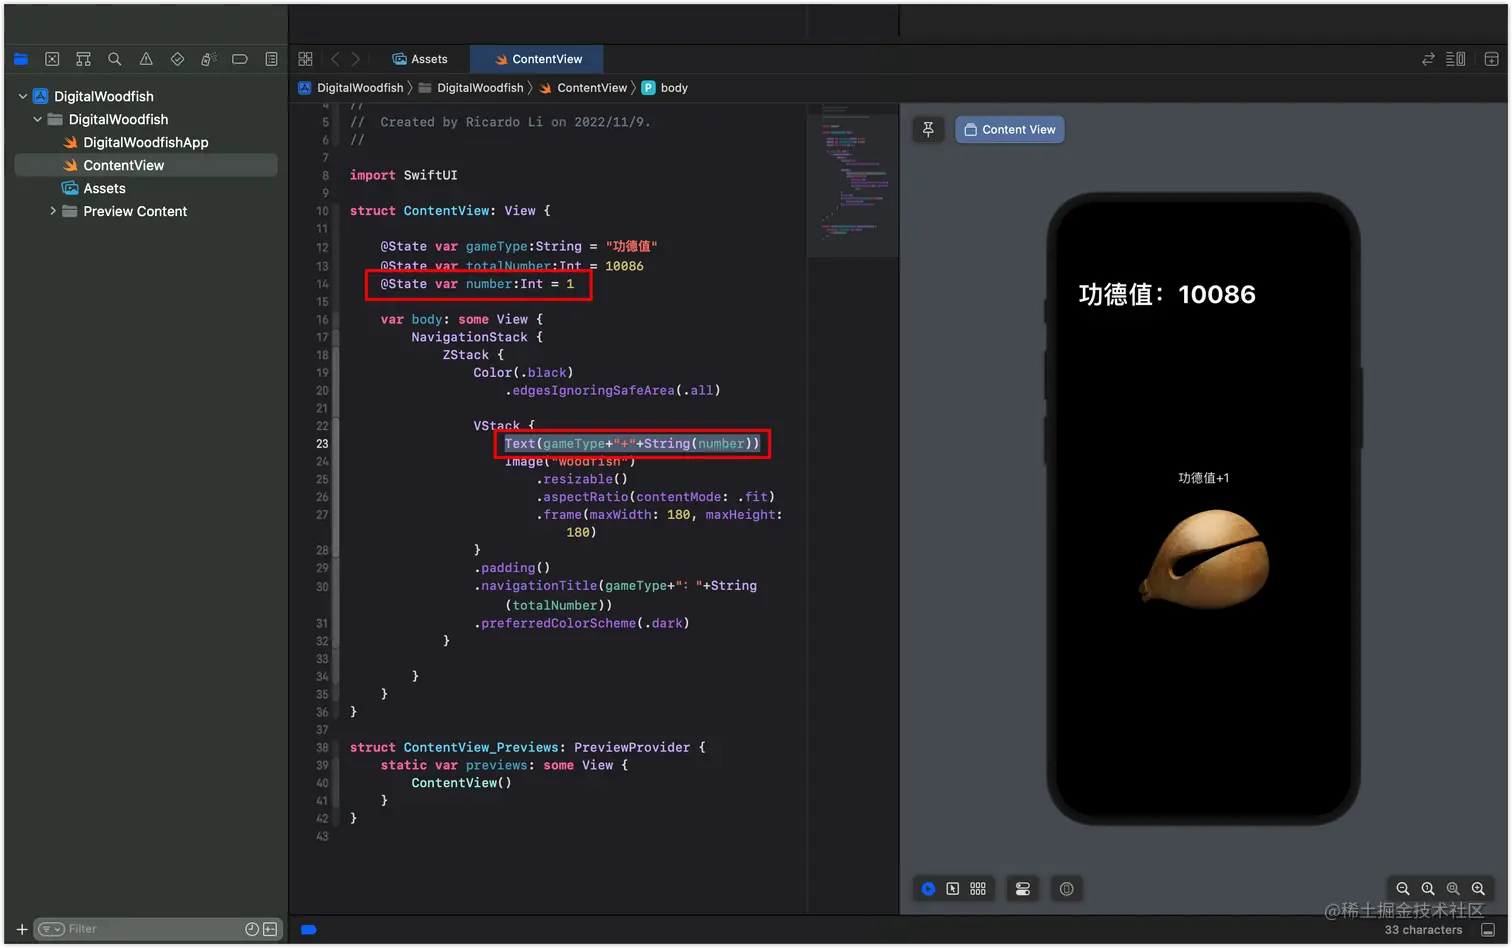Click the @State var number line
Screen dimensions: 1512x948
[x=477, y=284]
